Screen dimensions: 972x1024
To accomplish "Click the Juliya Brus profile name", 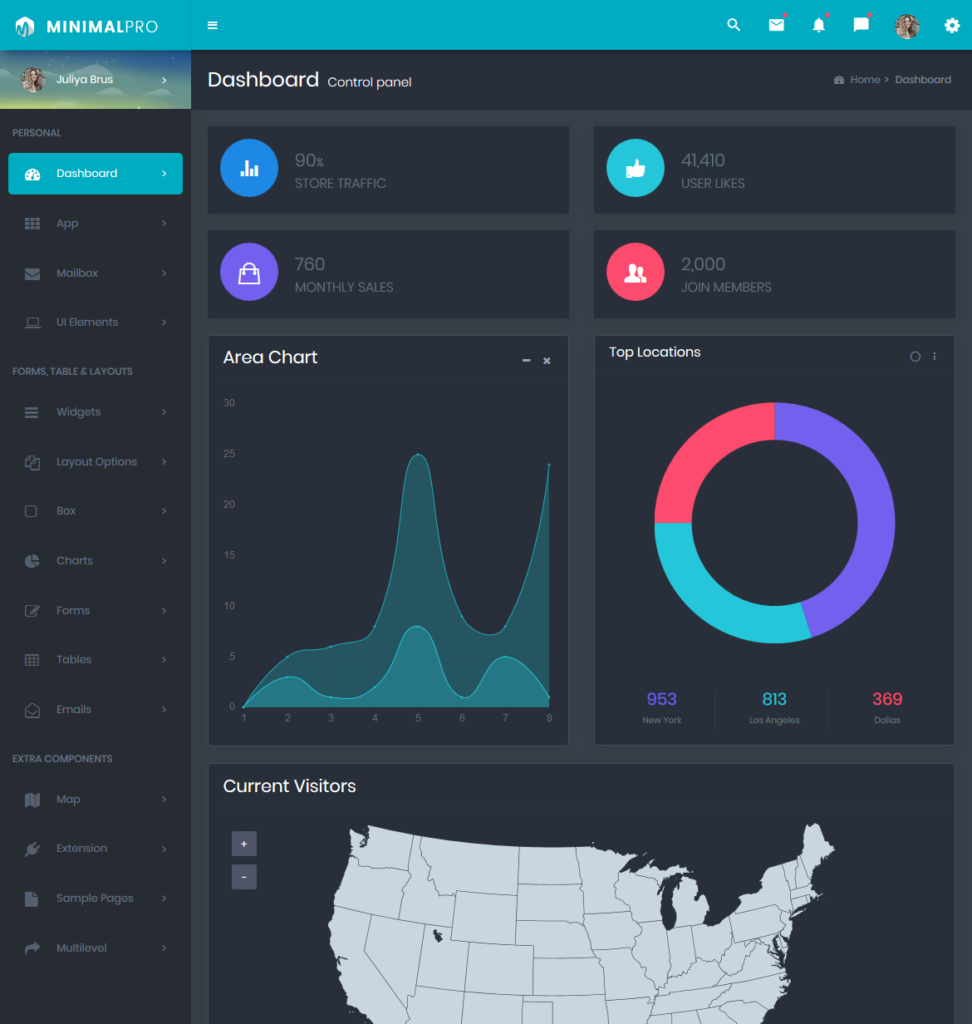I will [x=84, y=80].
